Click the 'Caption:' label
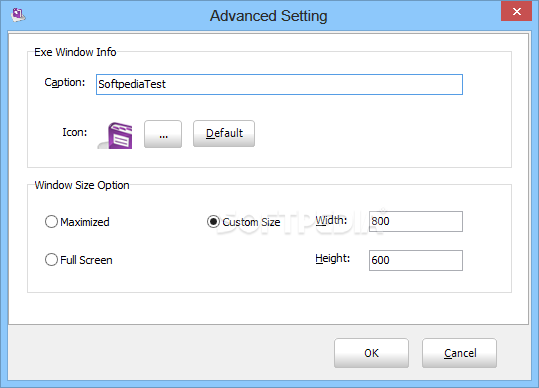Viewport: 539px width, 388px height. tap(65, 82)
